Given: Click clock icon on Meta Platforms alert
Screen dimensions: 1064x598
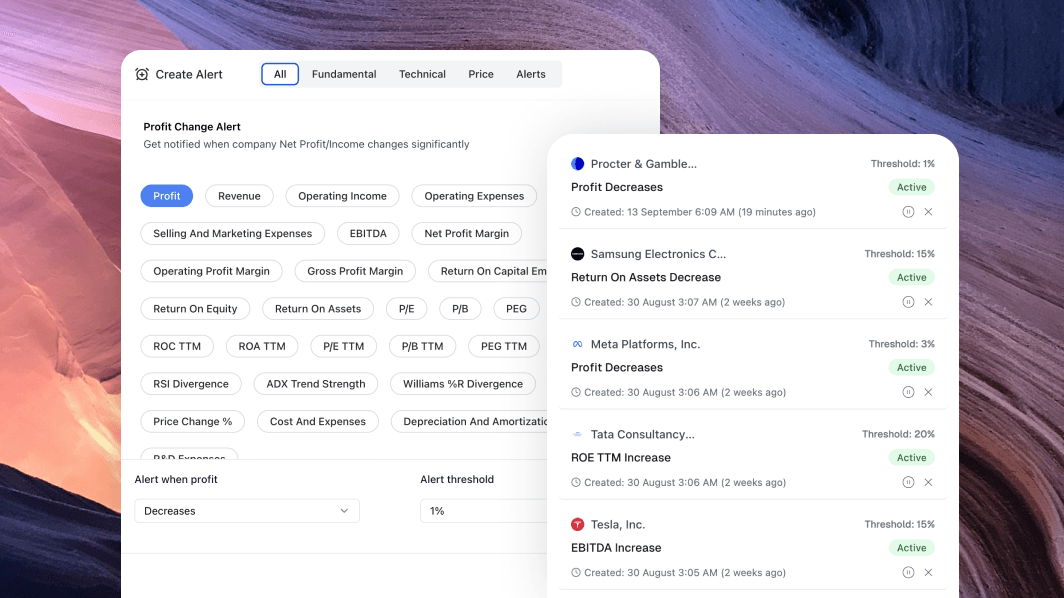Looking at the screenshot, I should tap(576, 392).
